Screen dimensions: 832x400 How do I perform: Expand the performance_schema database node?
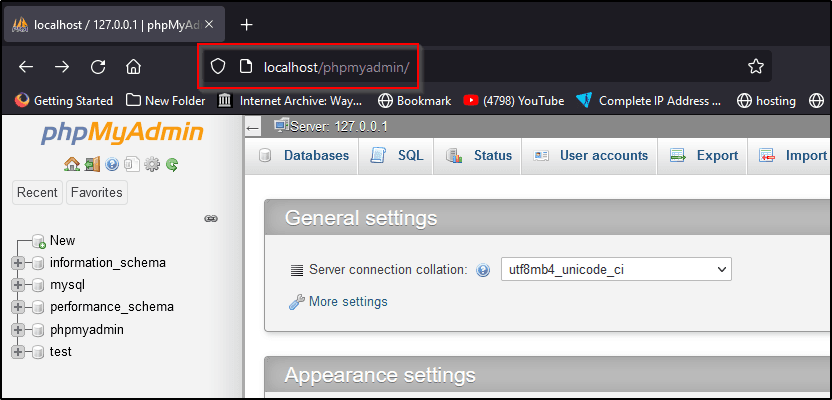point(18,307)
